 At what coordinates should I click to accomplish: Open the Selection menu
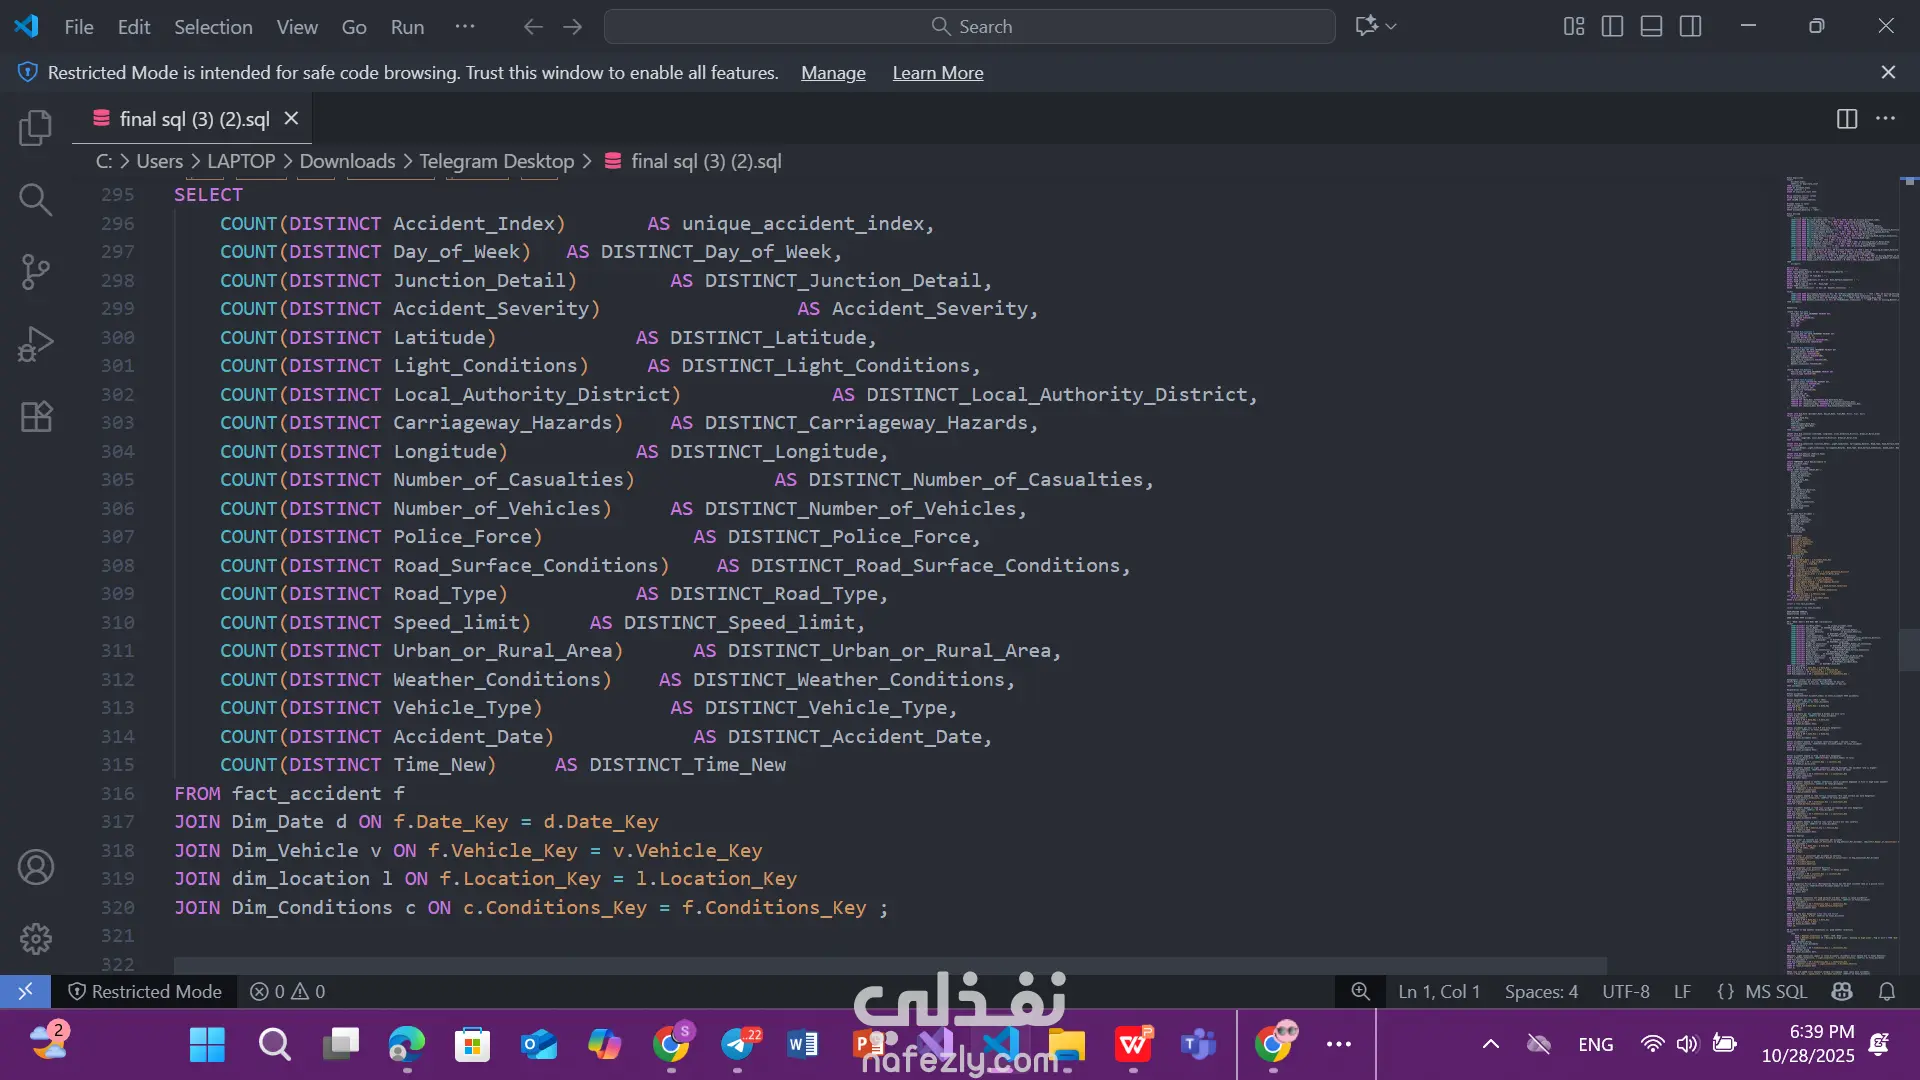coord(213,27)
